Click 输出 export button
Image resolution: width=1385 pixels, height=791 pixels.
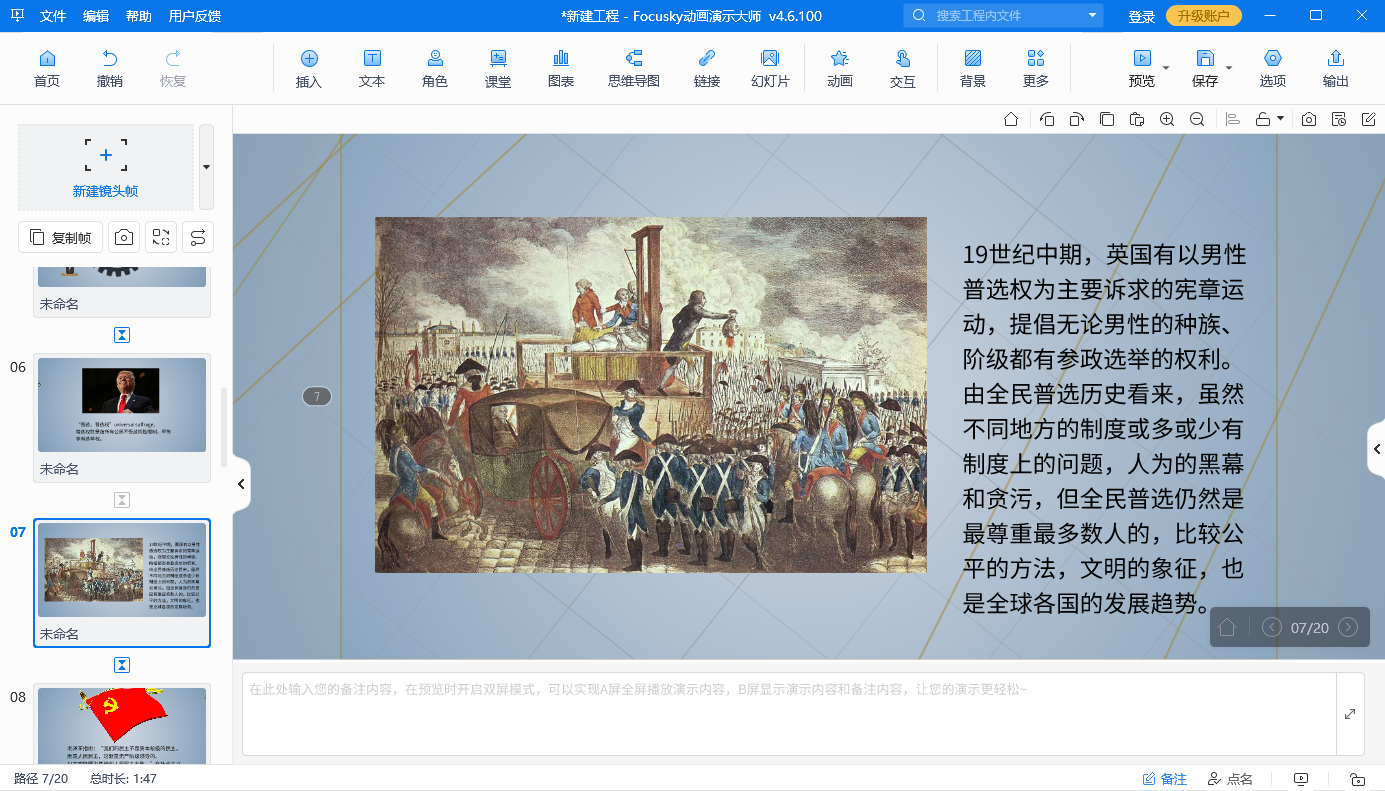pos(1336,69)
